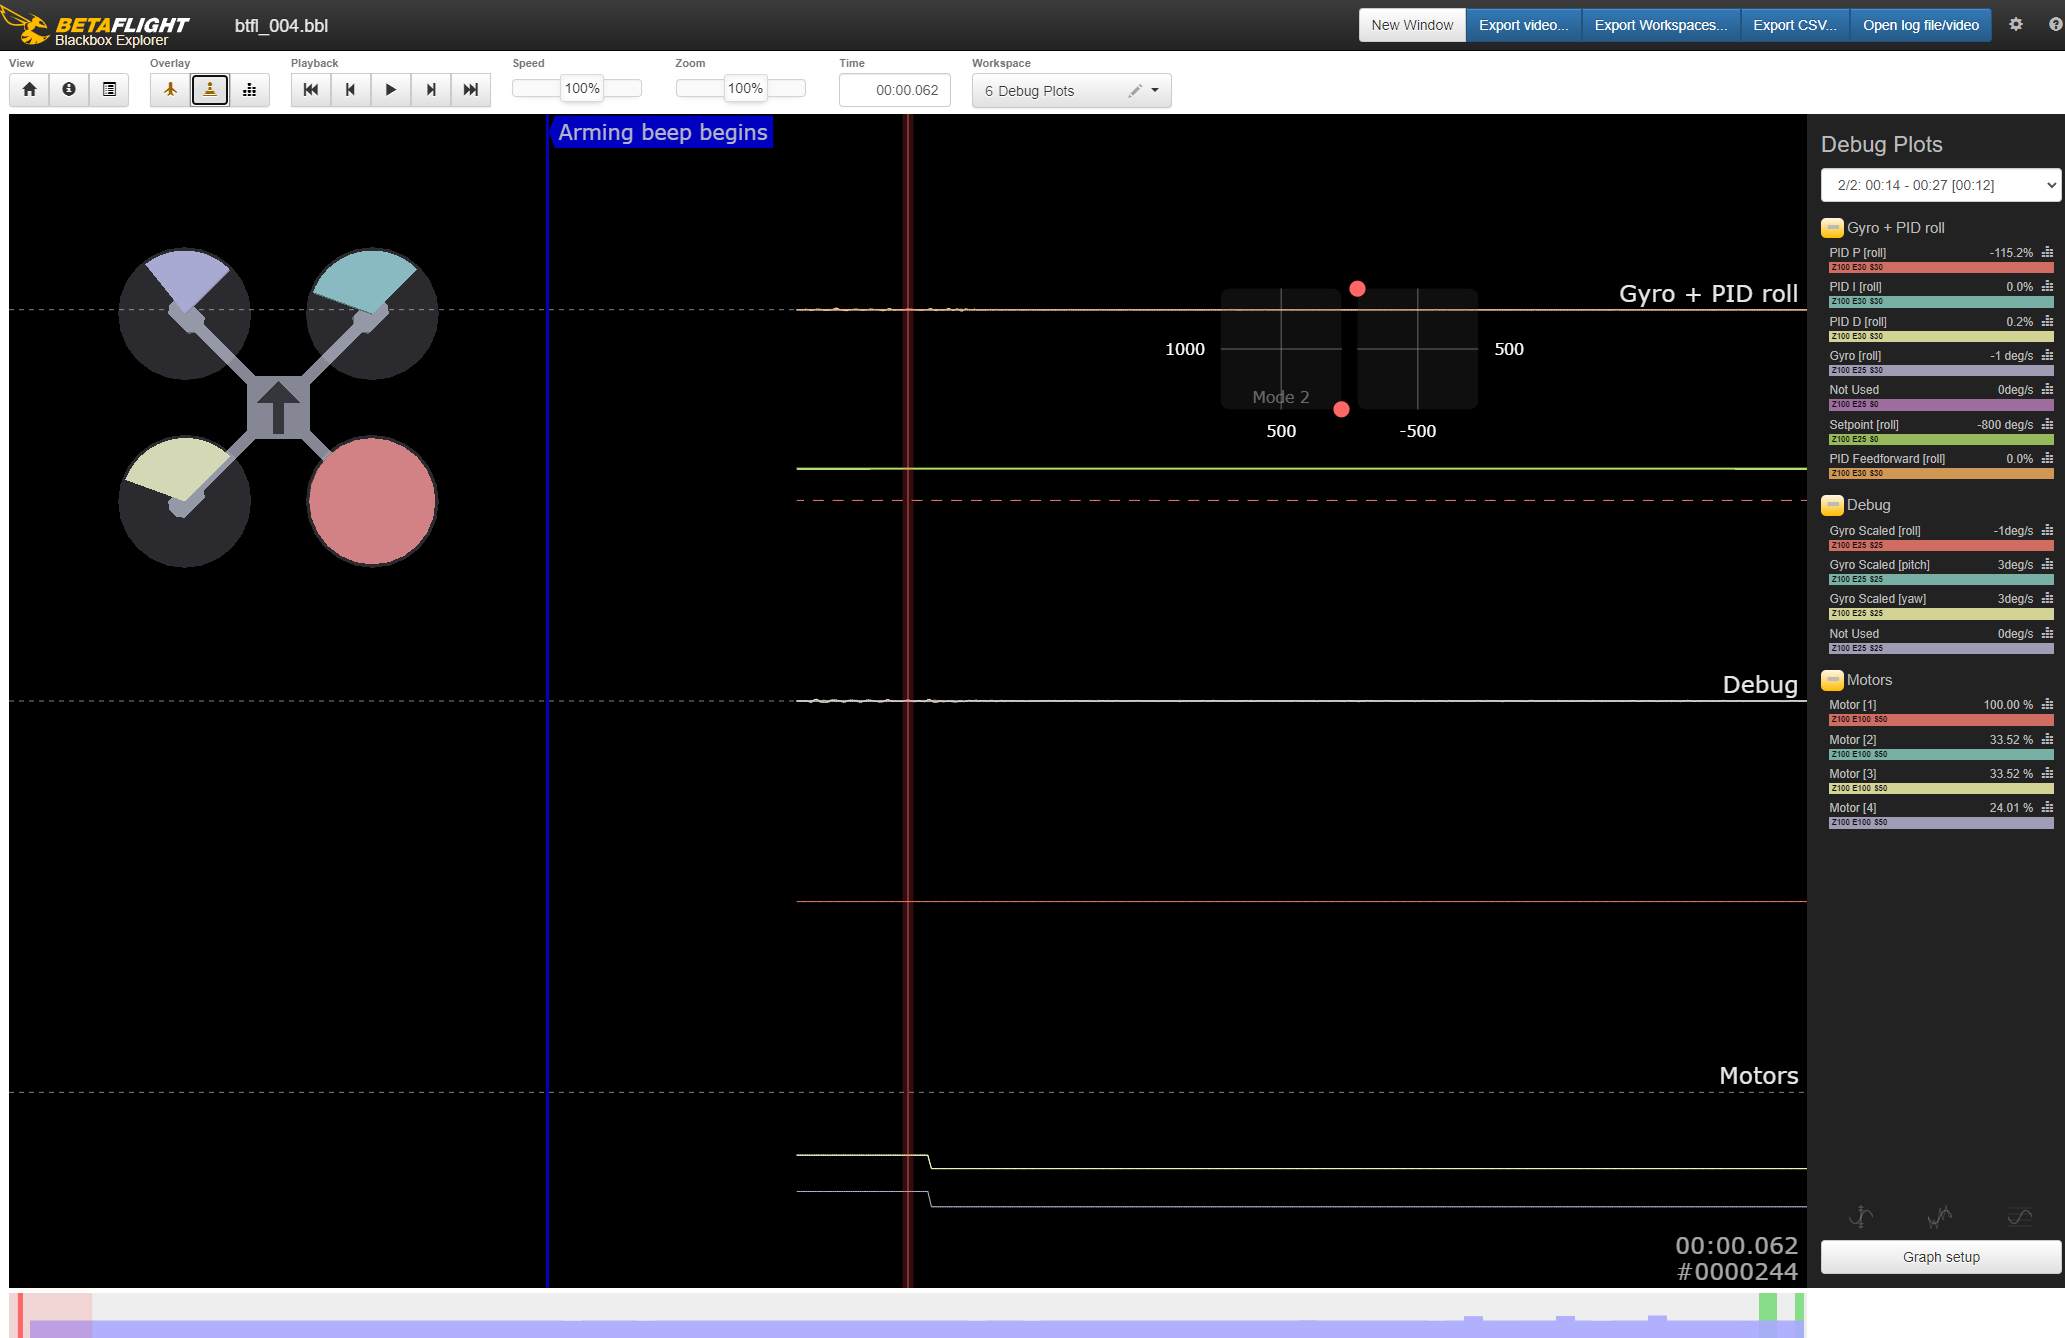Click the home view icon
2065x1338 pixels.
coord(29,90)
